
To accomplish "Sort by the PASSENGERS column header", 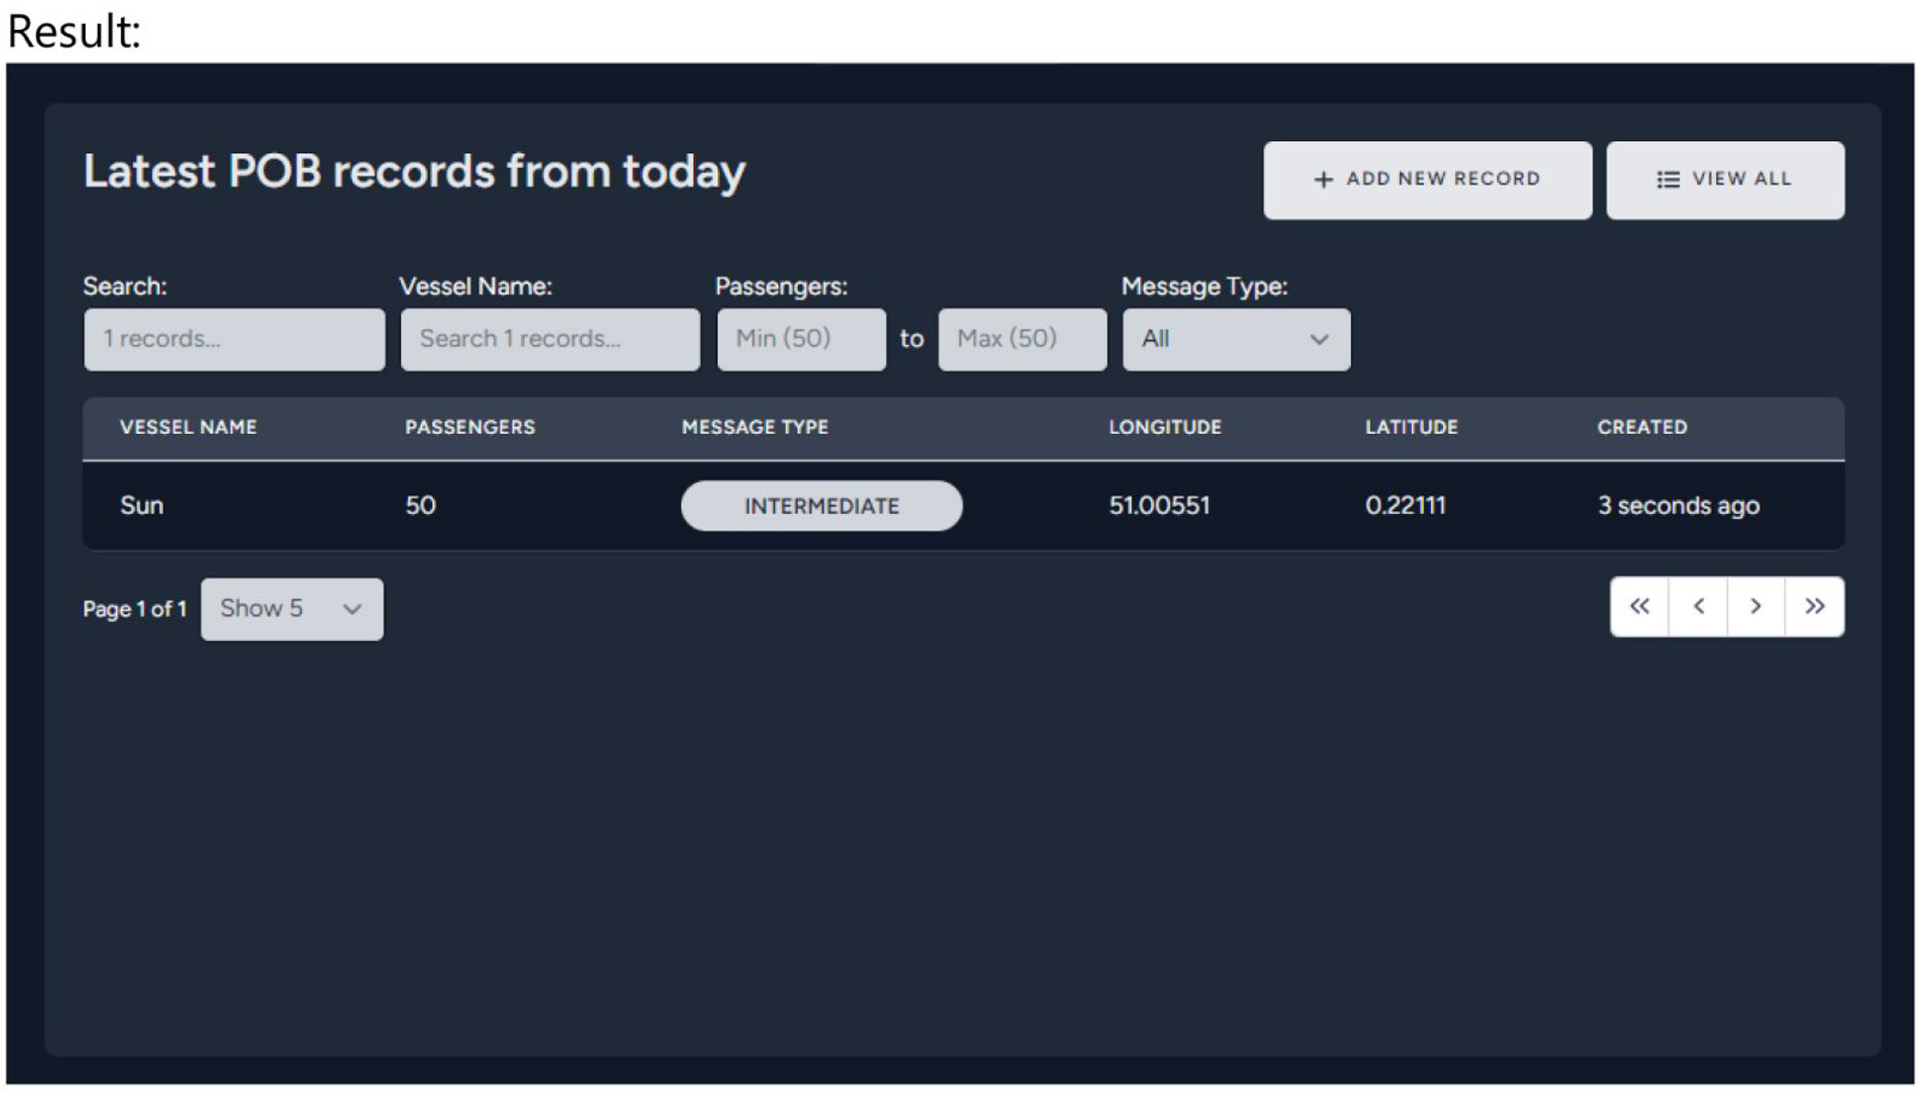I will 470,427.
